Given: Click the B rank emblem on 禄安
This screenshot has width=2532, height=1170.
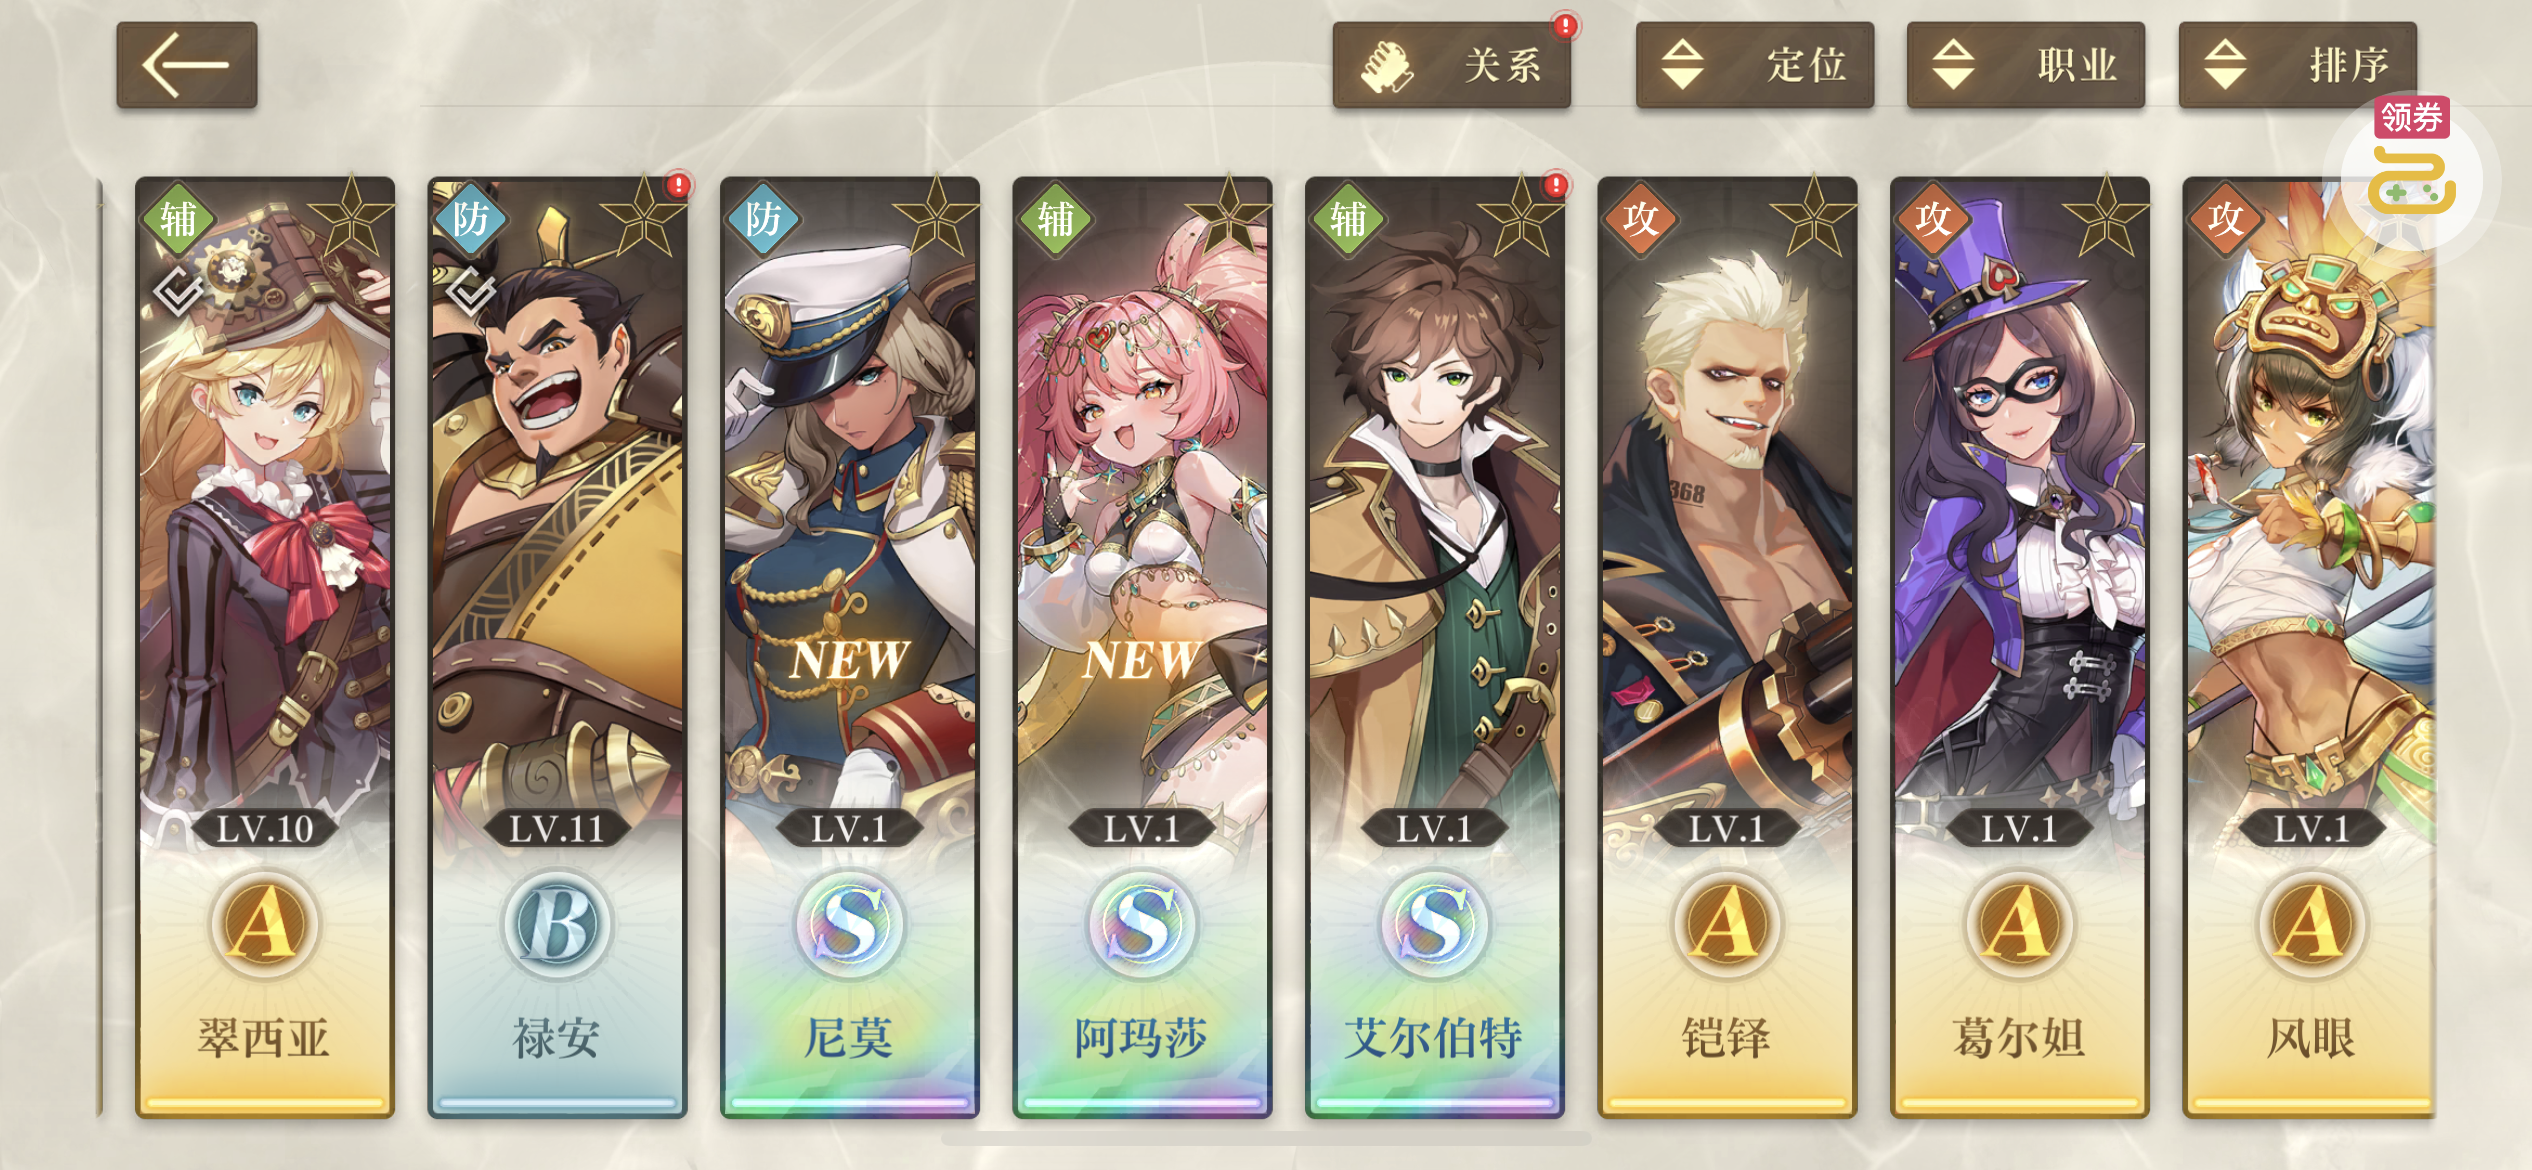Looking at the screenshot, I should [557, 924].
